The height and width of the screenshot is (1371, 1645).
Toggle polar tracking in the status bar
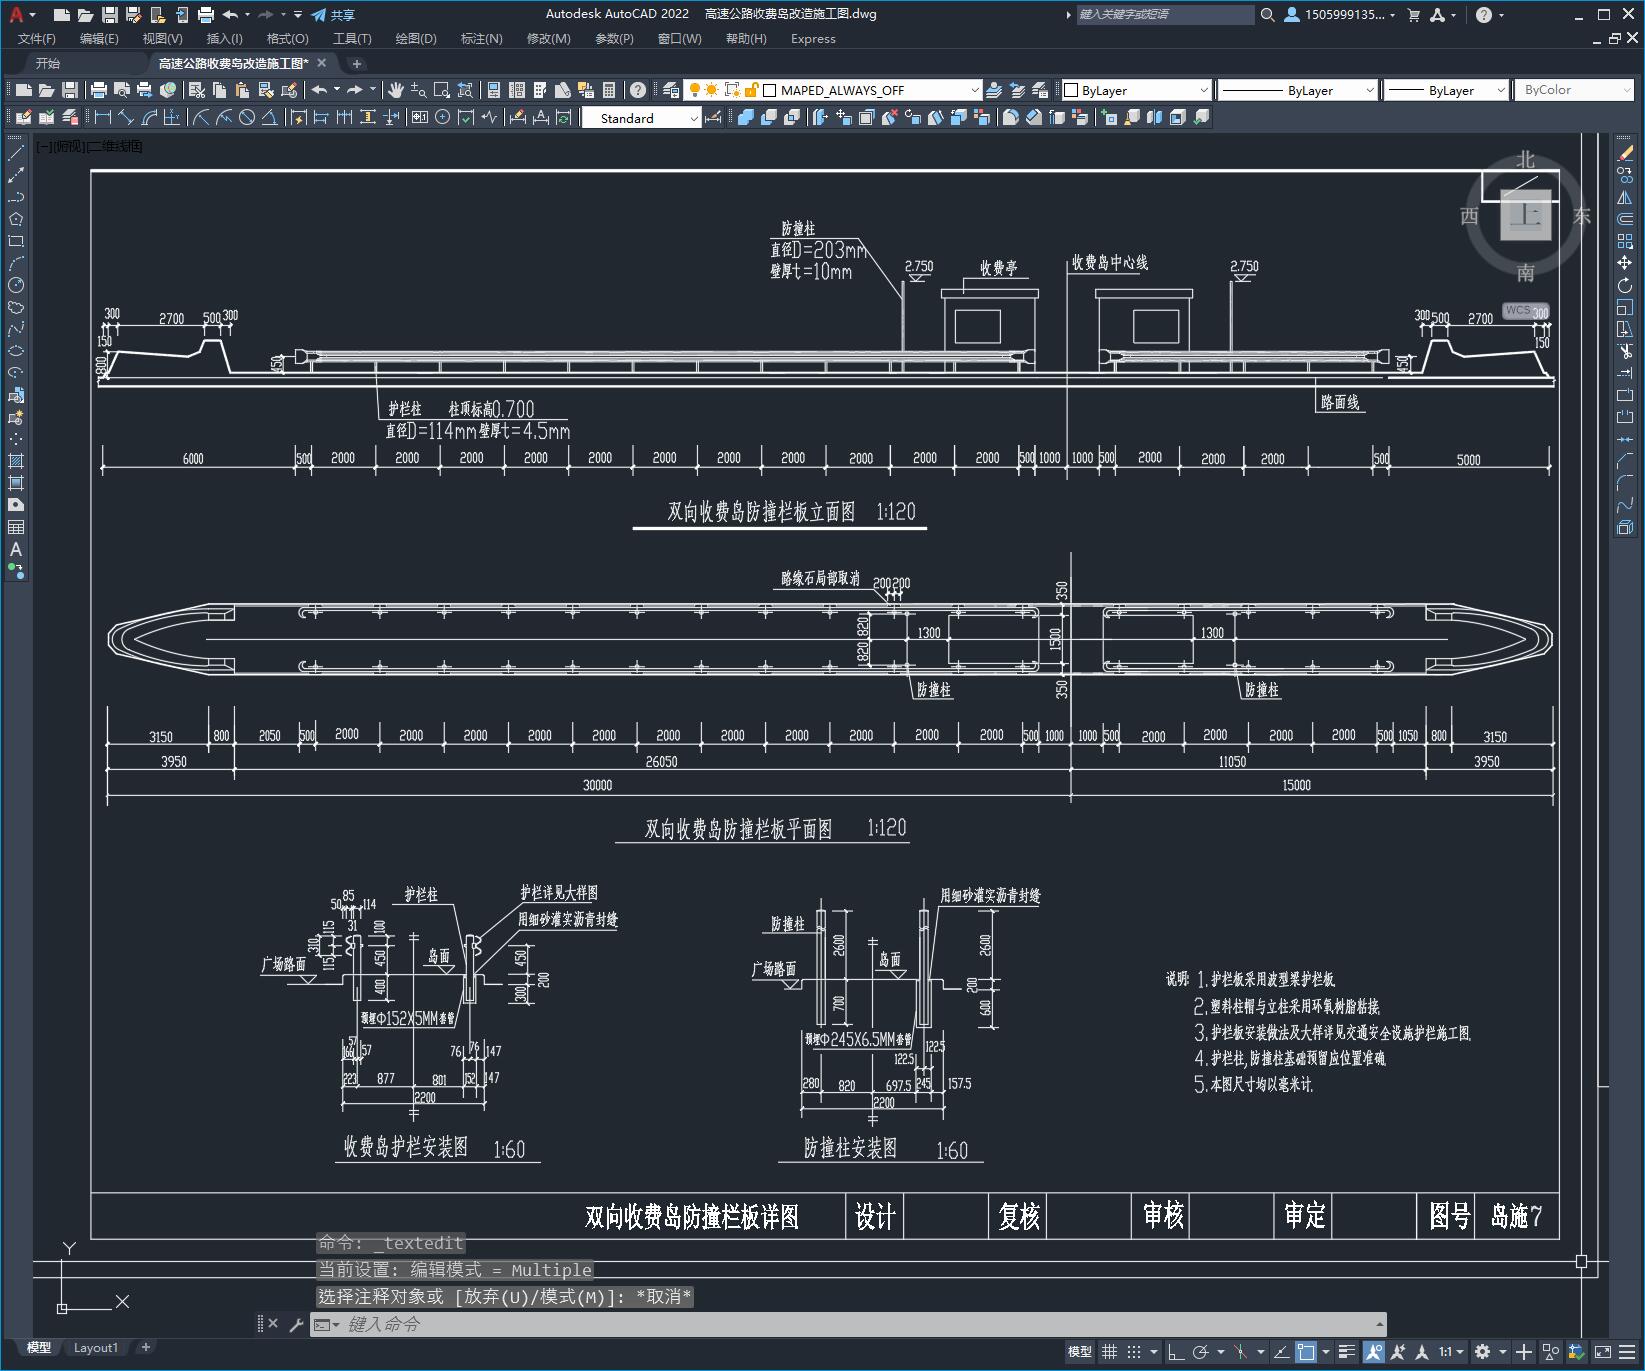click(1201, 1352)
